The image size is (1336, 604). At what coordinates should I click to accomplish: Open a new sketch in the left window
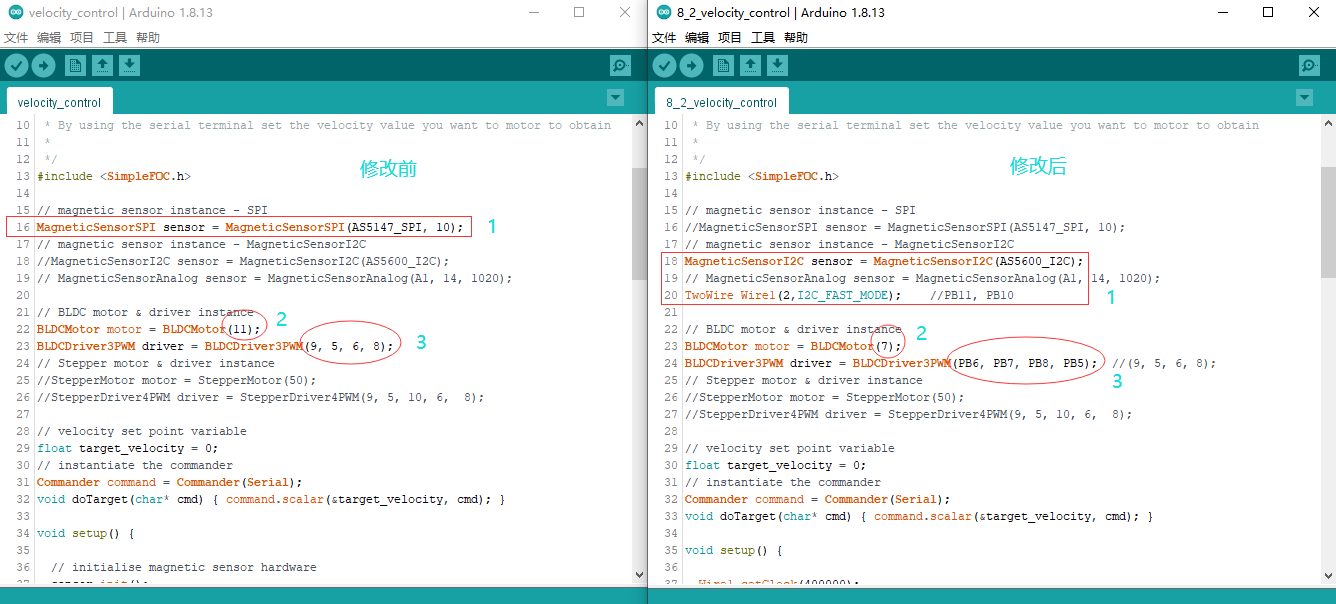coord(75,64)
